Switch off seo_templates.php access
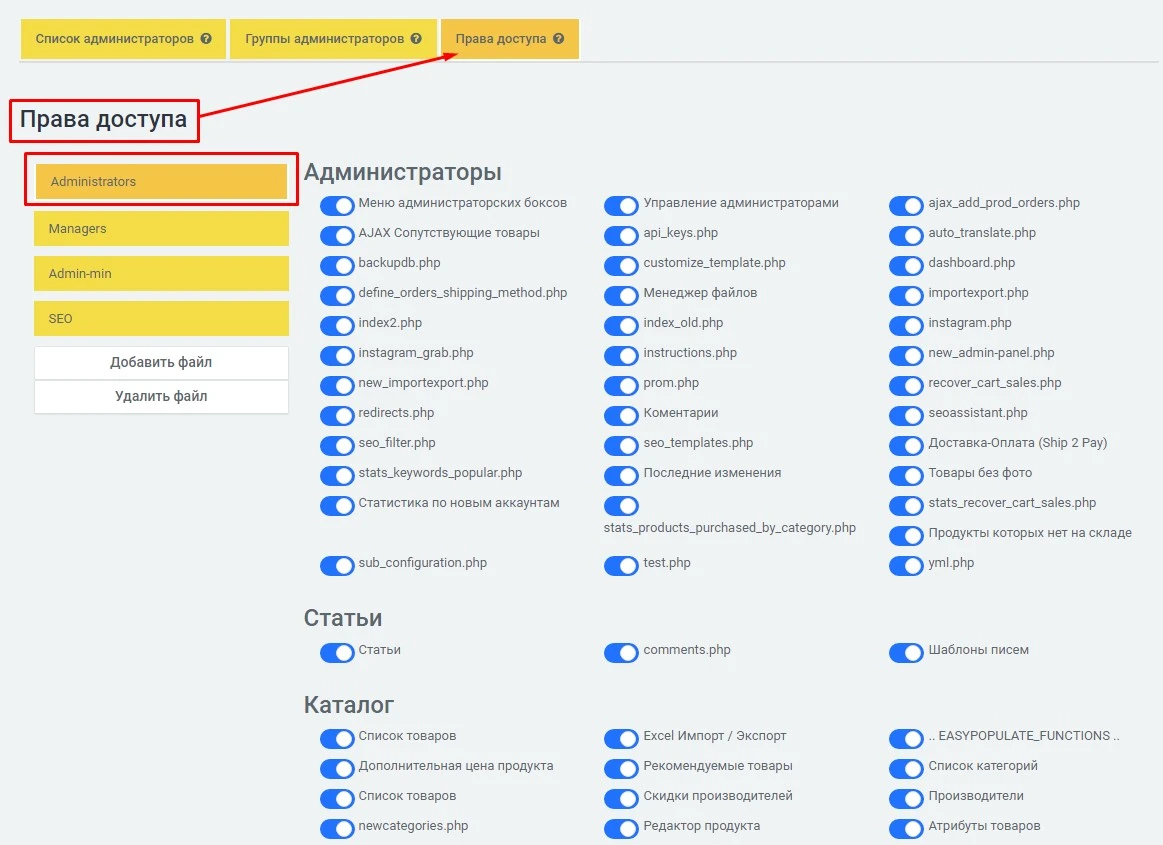The height and width of the screenshot is (845, 1163). coord(621,446)
